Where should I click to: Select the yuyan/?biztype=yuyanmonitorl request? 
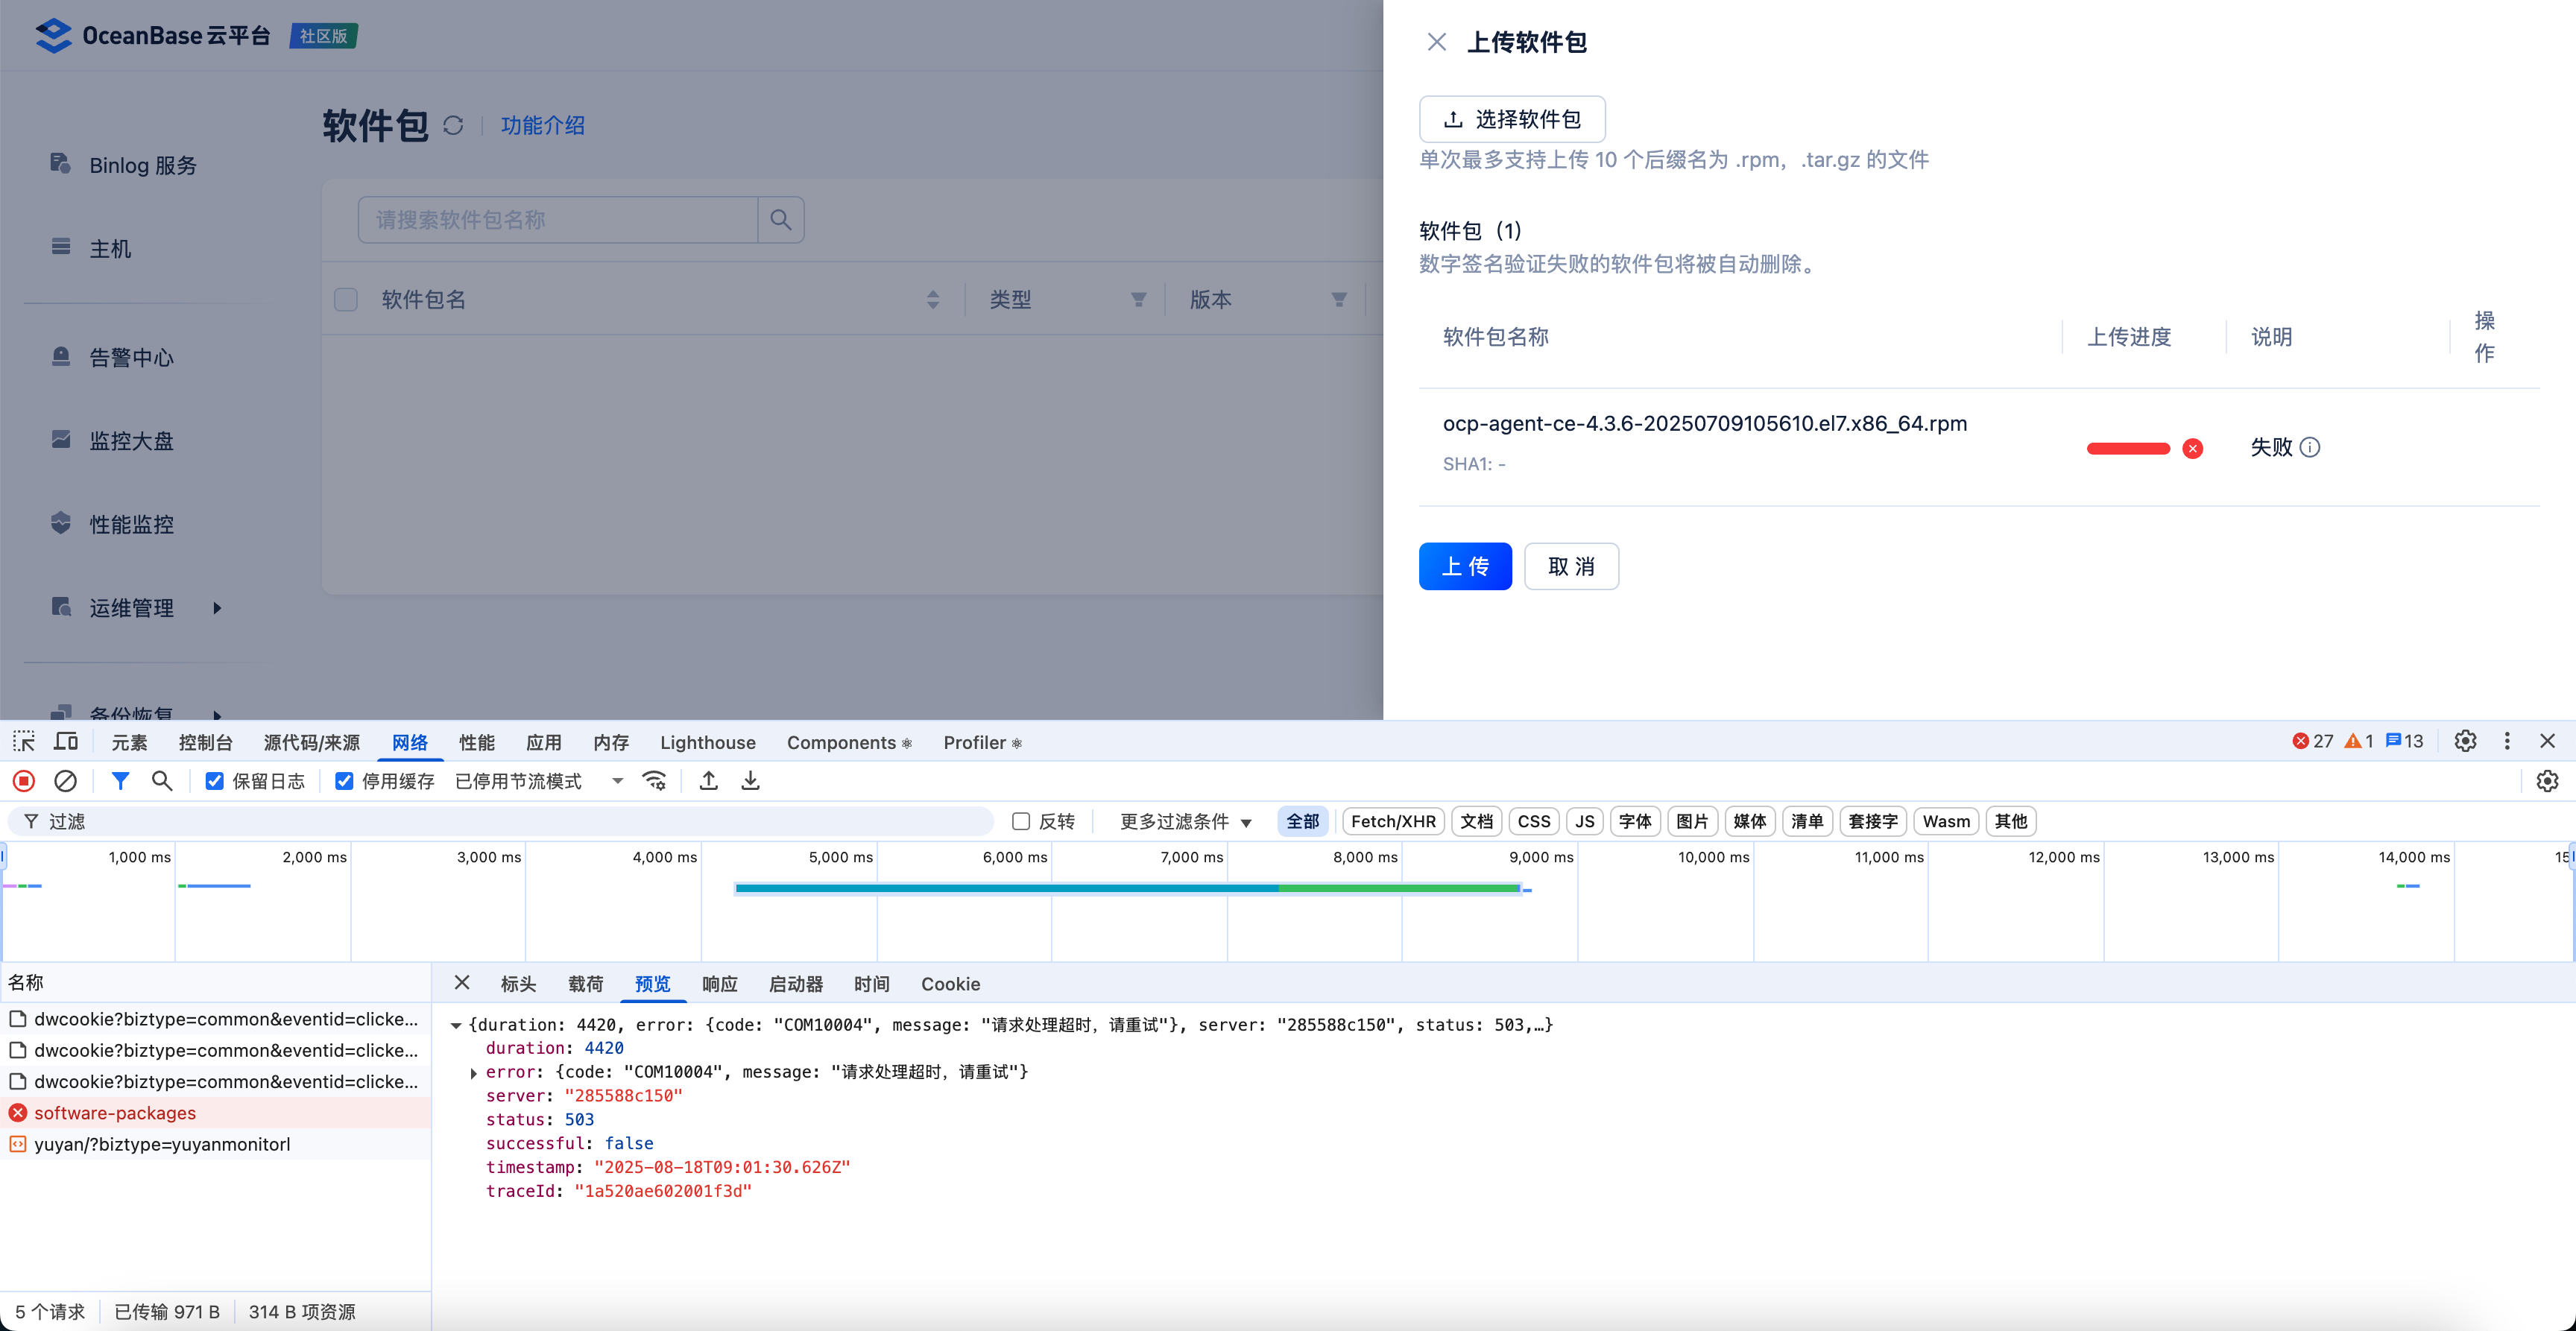(215, 1144)
